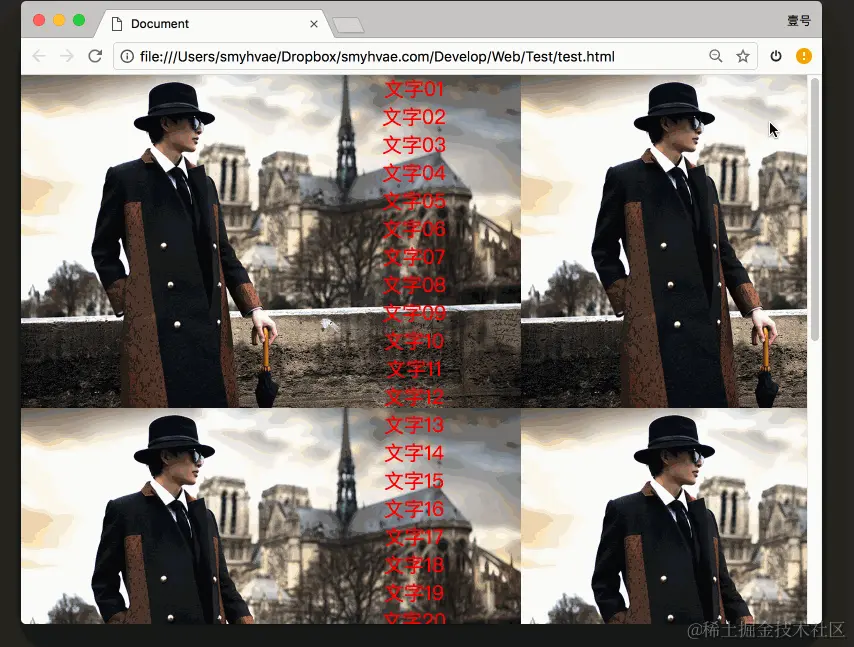Click the red text 文字01
854x647 pixels.
(x=414, y=89)
